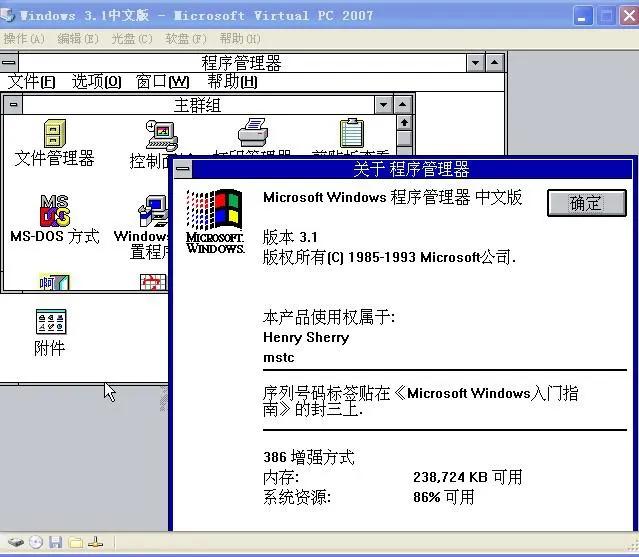The height and width of the screenshot is (557, 639).
Task: Click the 程序管理器 title bar
Action: [x=242, y=62]
